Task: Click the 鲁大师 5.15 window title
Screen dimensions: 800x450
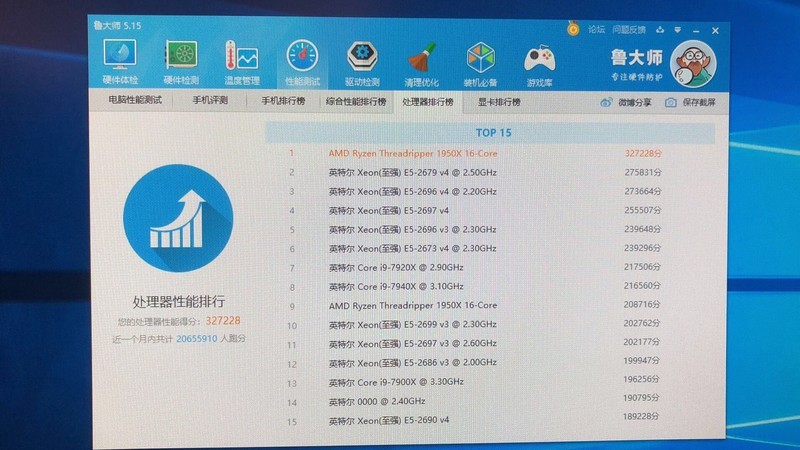Action: point(117,25)
